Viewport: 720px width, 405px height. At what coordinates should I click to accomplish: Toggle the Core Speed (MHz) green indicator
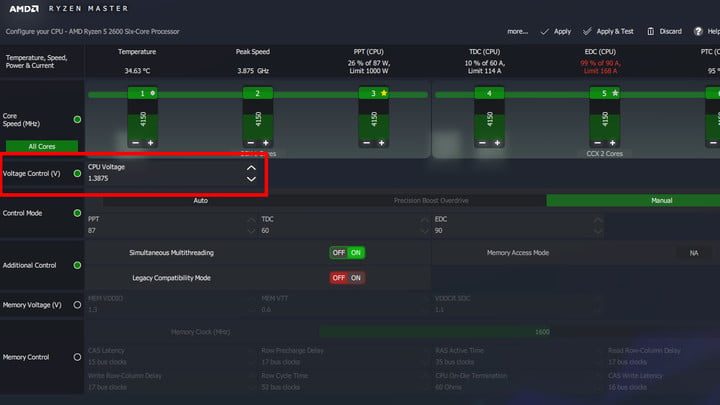tap(77, 119)
